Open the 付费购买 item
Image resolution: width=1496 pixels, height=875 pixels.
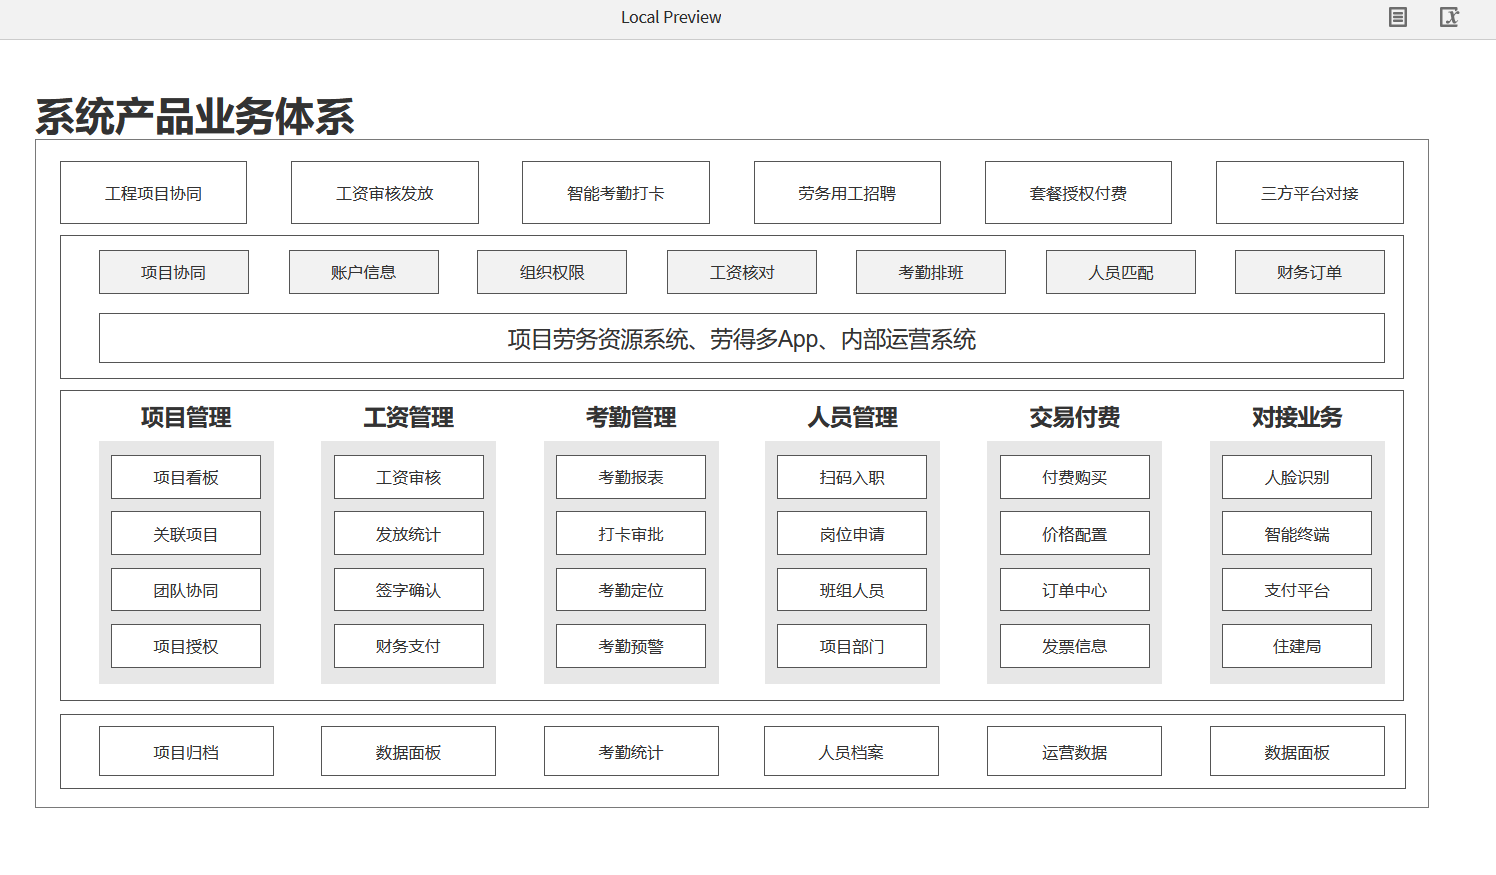(1075, 477)
